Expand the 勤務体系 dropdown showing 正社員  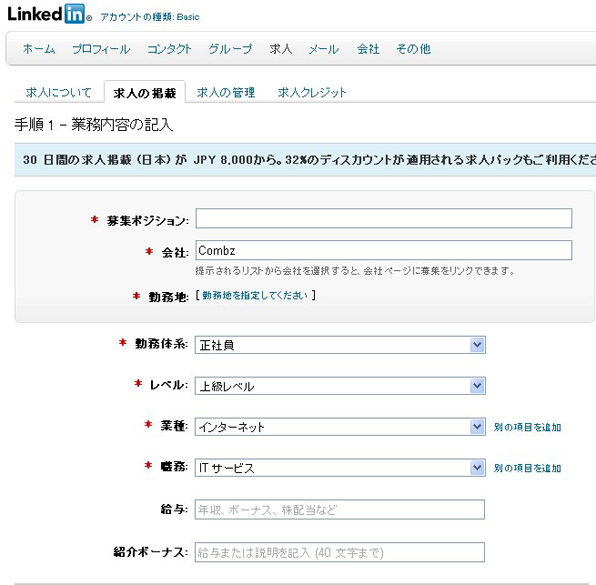(x=340, y=345)
